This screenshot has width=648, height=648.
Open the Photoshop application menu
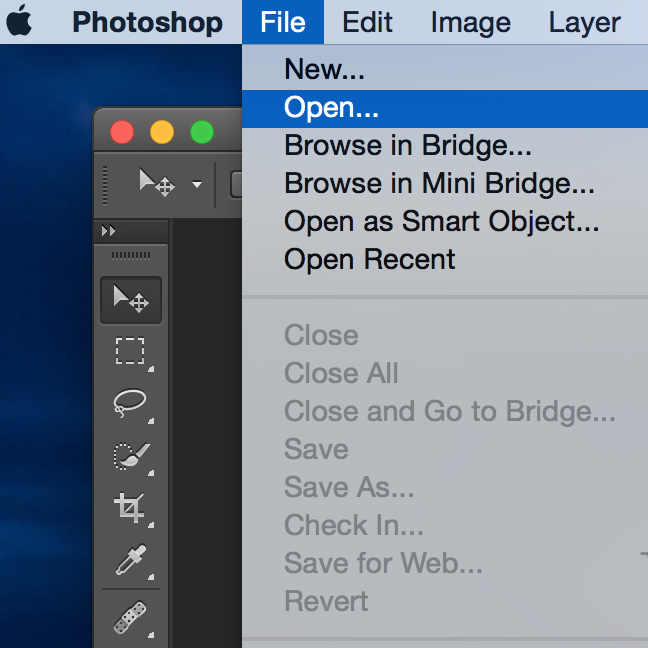[x=147, y=22]
